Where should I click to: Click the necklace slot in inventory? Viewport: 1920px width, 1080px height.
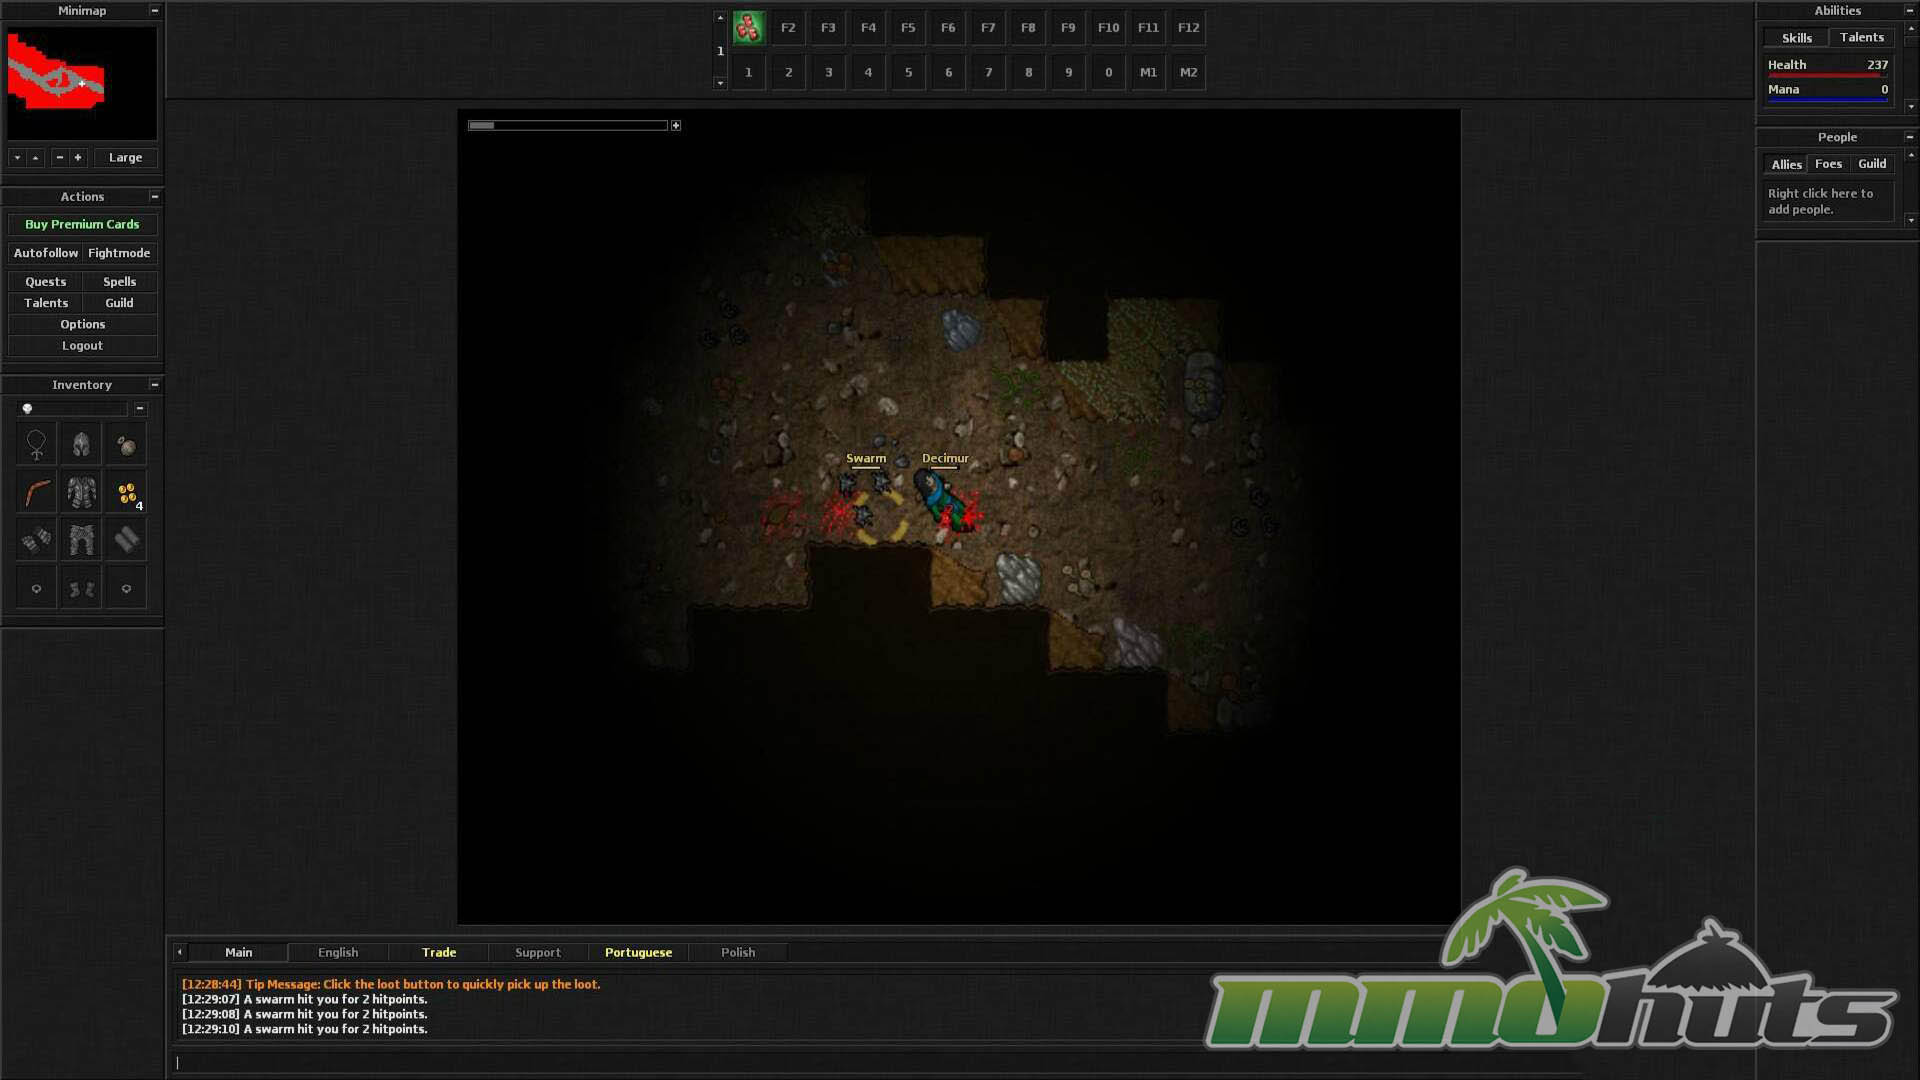[x=37, y=444]
